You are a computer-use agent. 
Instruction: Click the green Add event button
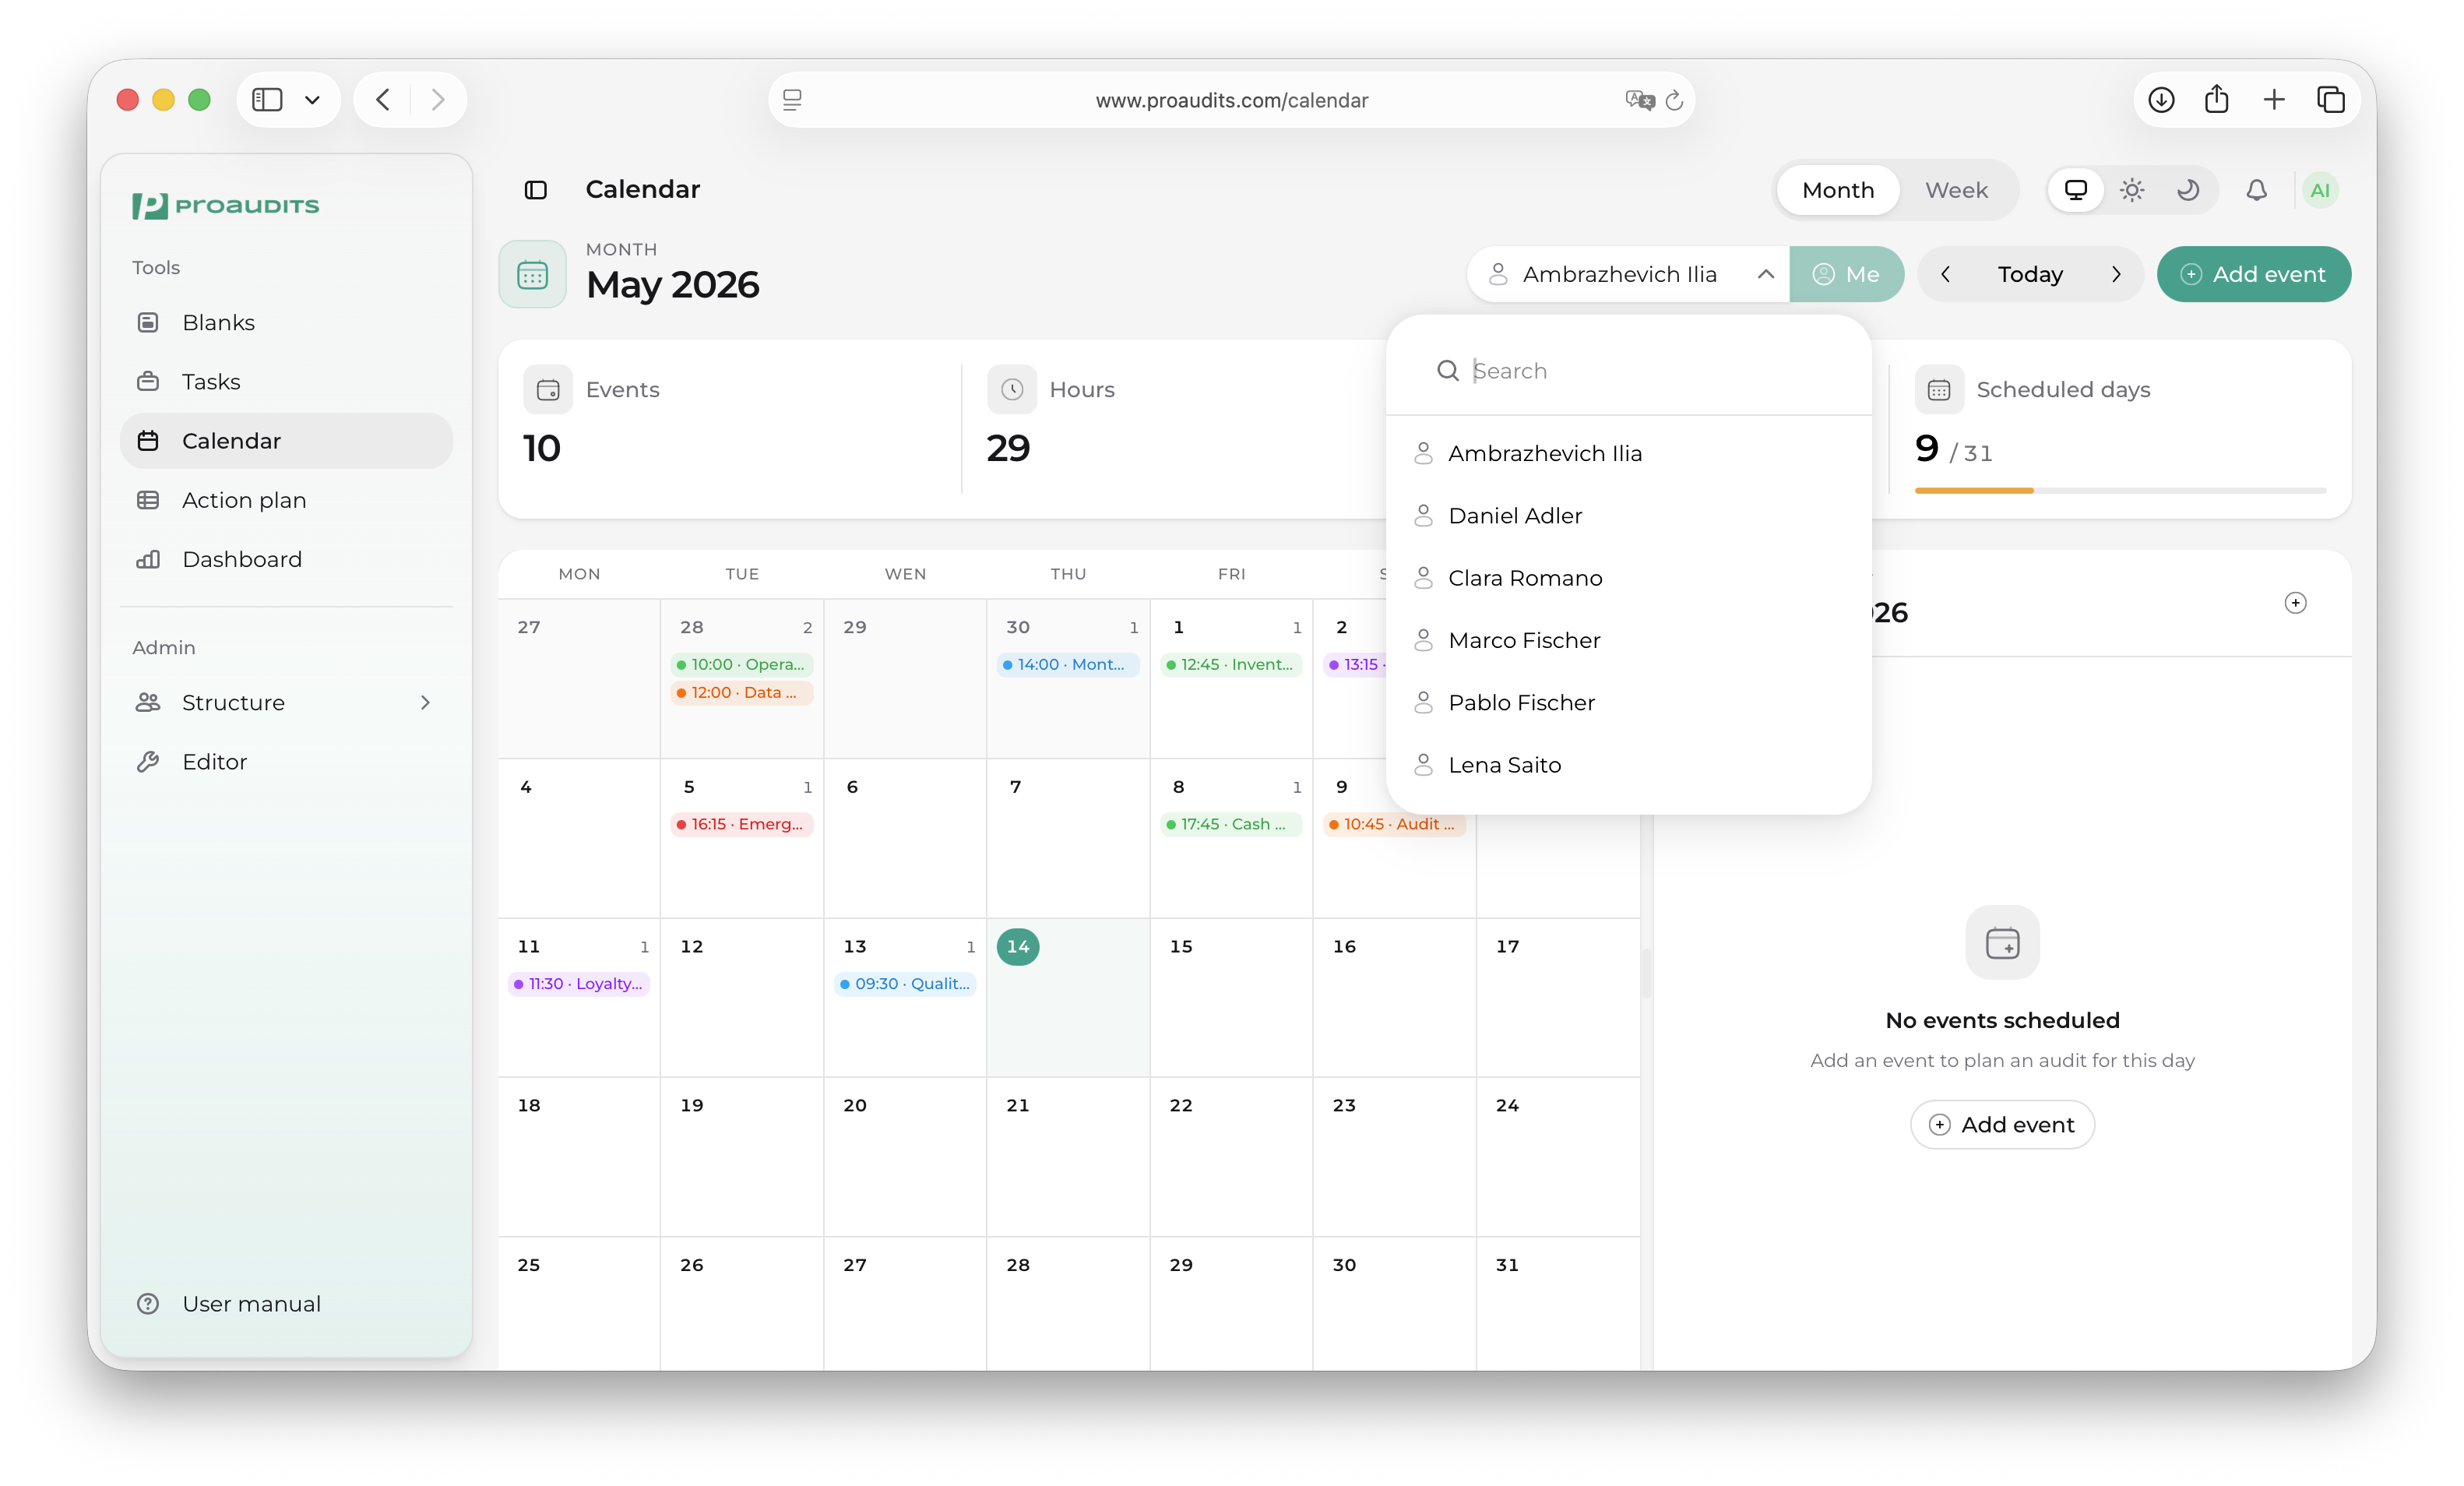(x=2254, y=274)
